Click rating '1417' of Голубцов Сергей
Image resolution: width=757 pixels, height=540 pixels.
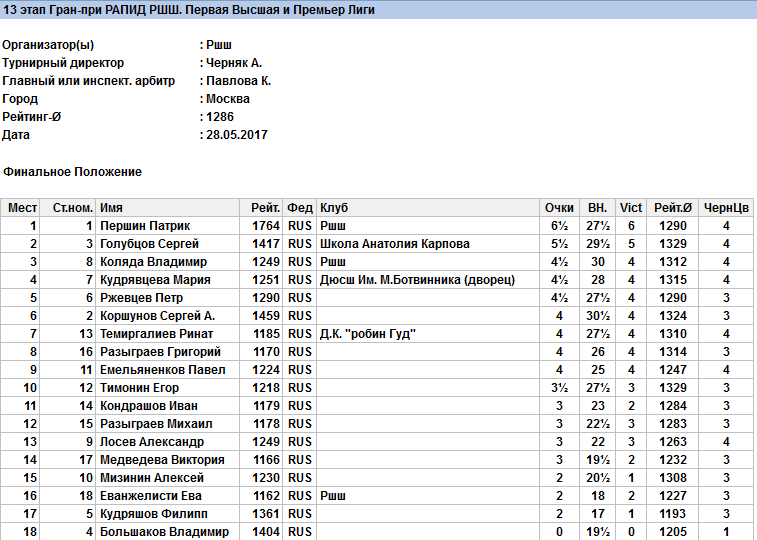coord(266,243)
